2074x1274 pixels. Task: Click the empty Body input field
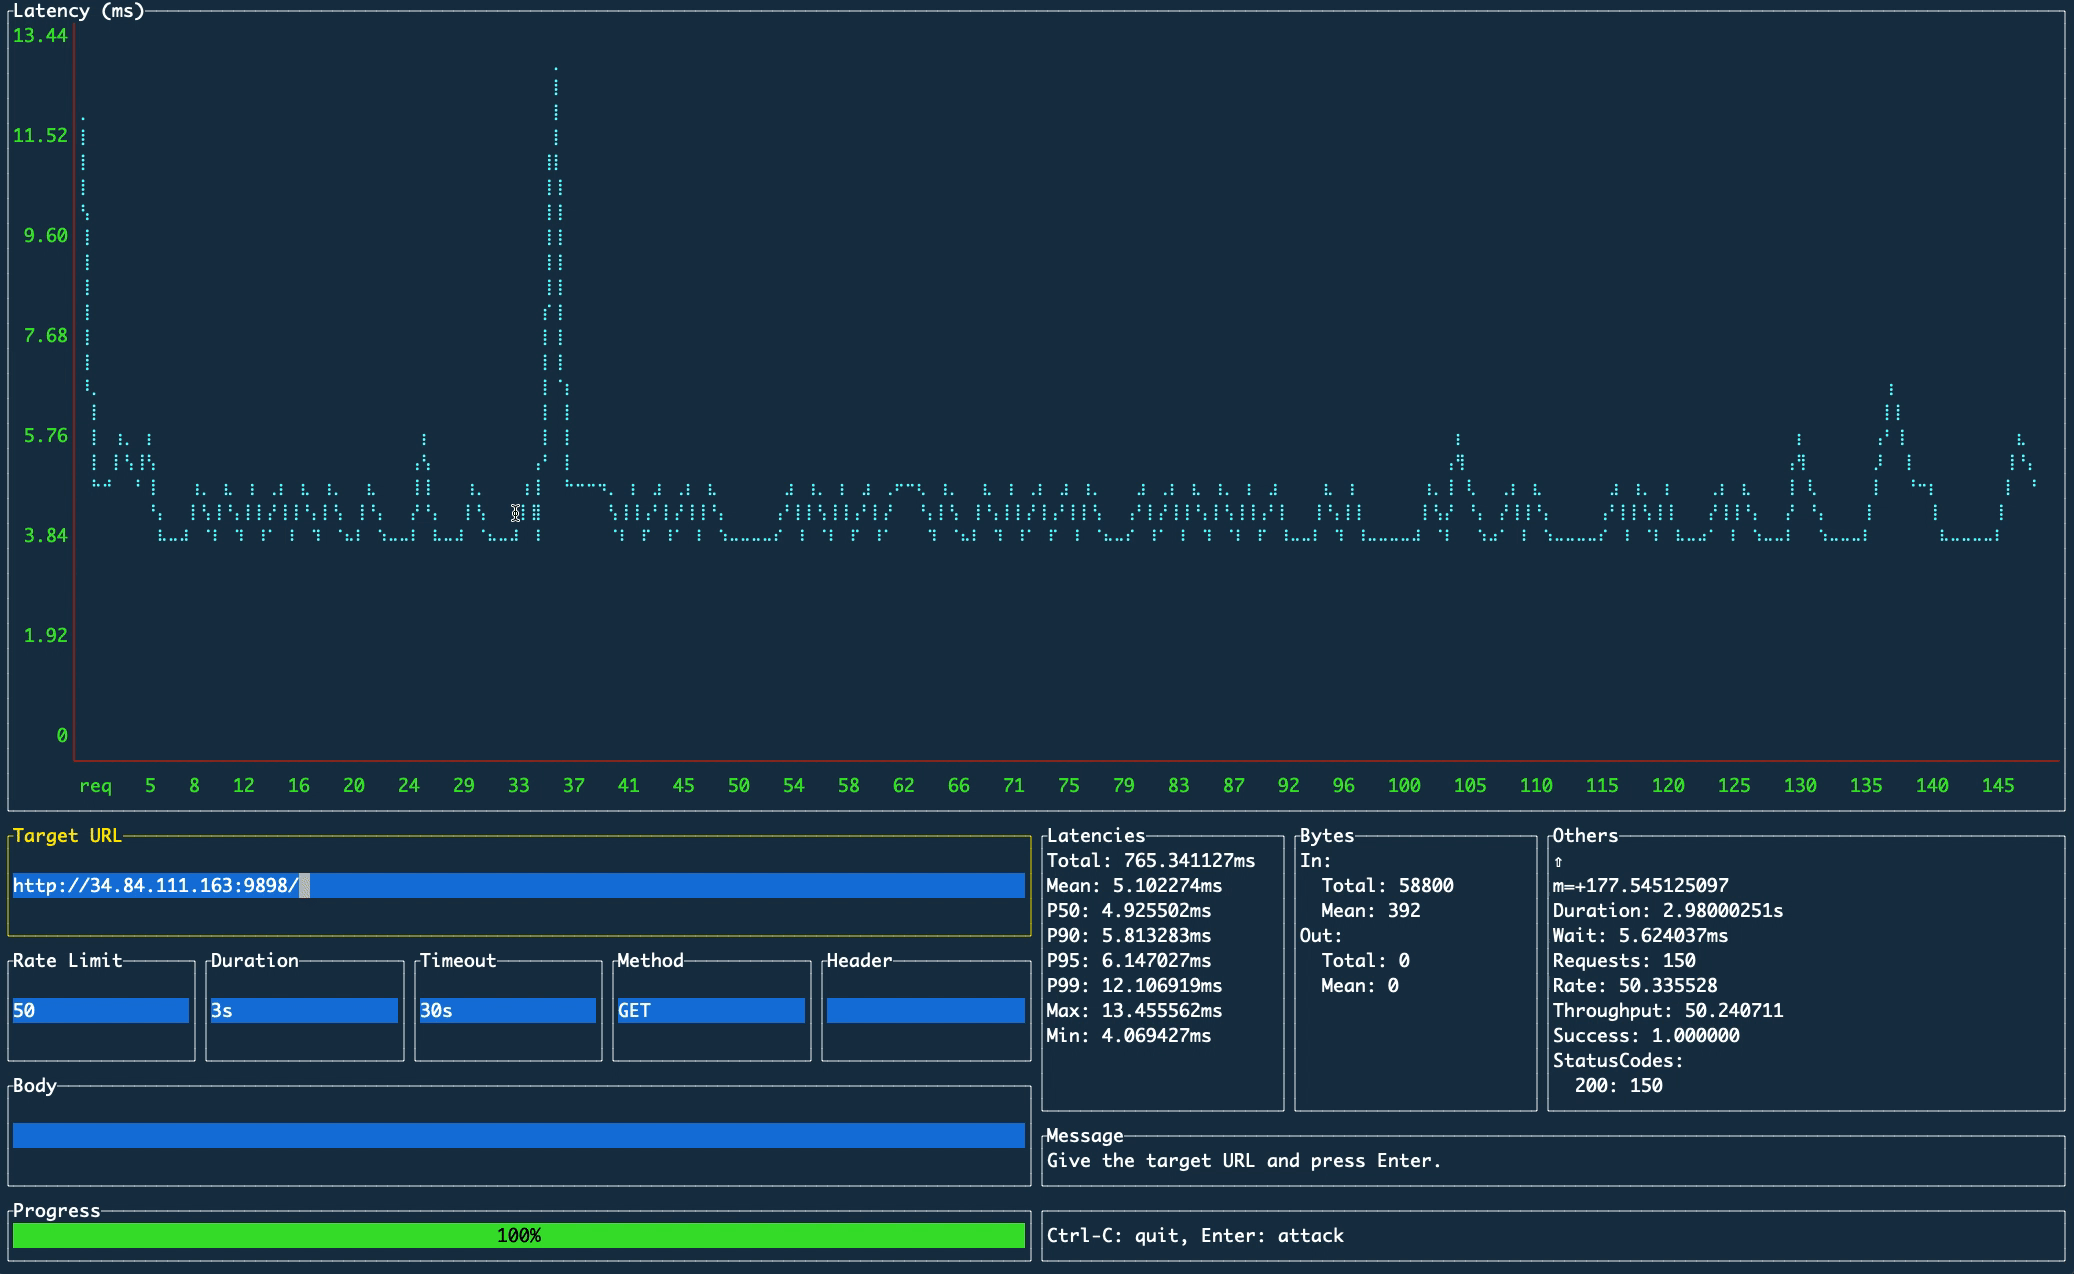518,1135
